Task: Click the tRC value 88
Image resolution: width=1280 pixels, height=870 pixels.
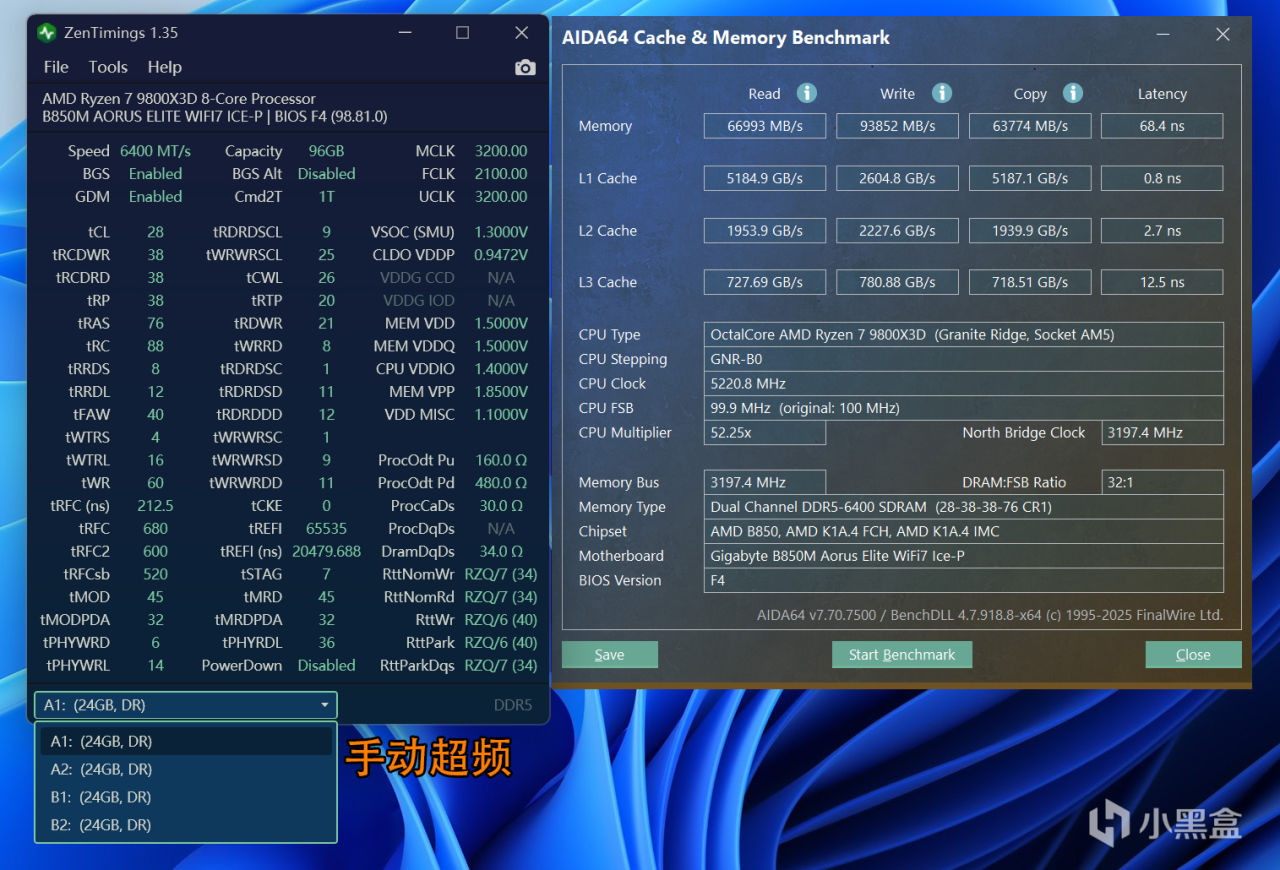Action: 155,346
